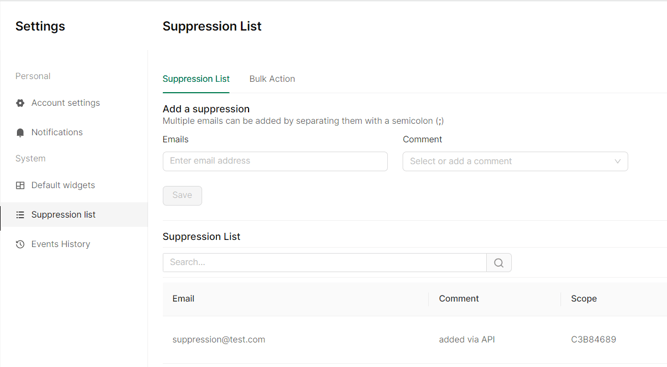
Task: Open the Select or add a comment box
Action: pyautogui.click(x=515, y=161)
